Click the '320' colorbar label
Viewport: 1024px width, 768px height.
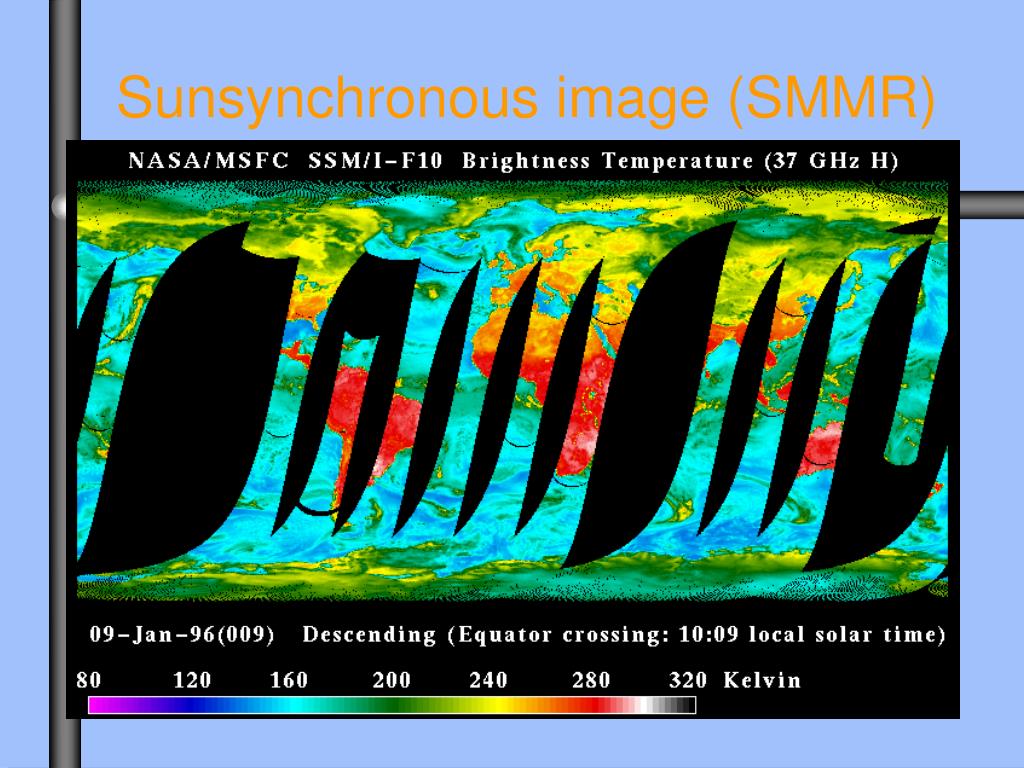click(x=688, y=680)
